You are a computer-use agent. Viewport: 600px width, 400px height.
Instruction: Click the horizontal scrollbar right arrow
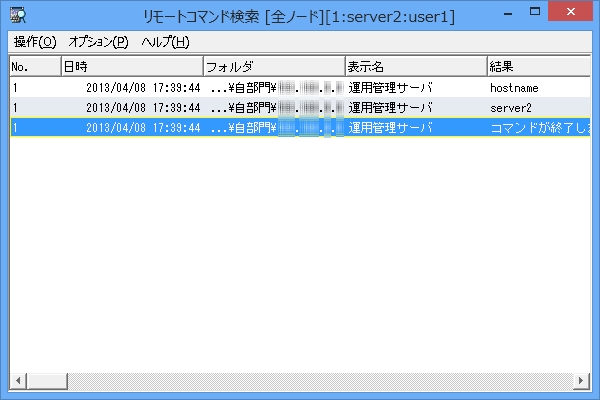click(x=581, y=381)
